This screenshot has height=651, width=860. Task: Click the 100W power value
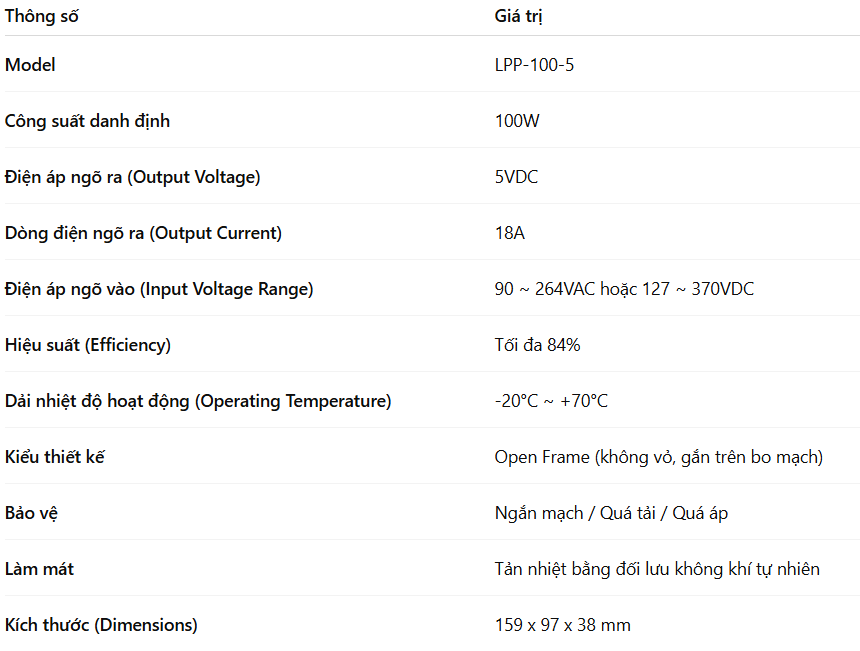[x=517, y=121]
